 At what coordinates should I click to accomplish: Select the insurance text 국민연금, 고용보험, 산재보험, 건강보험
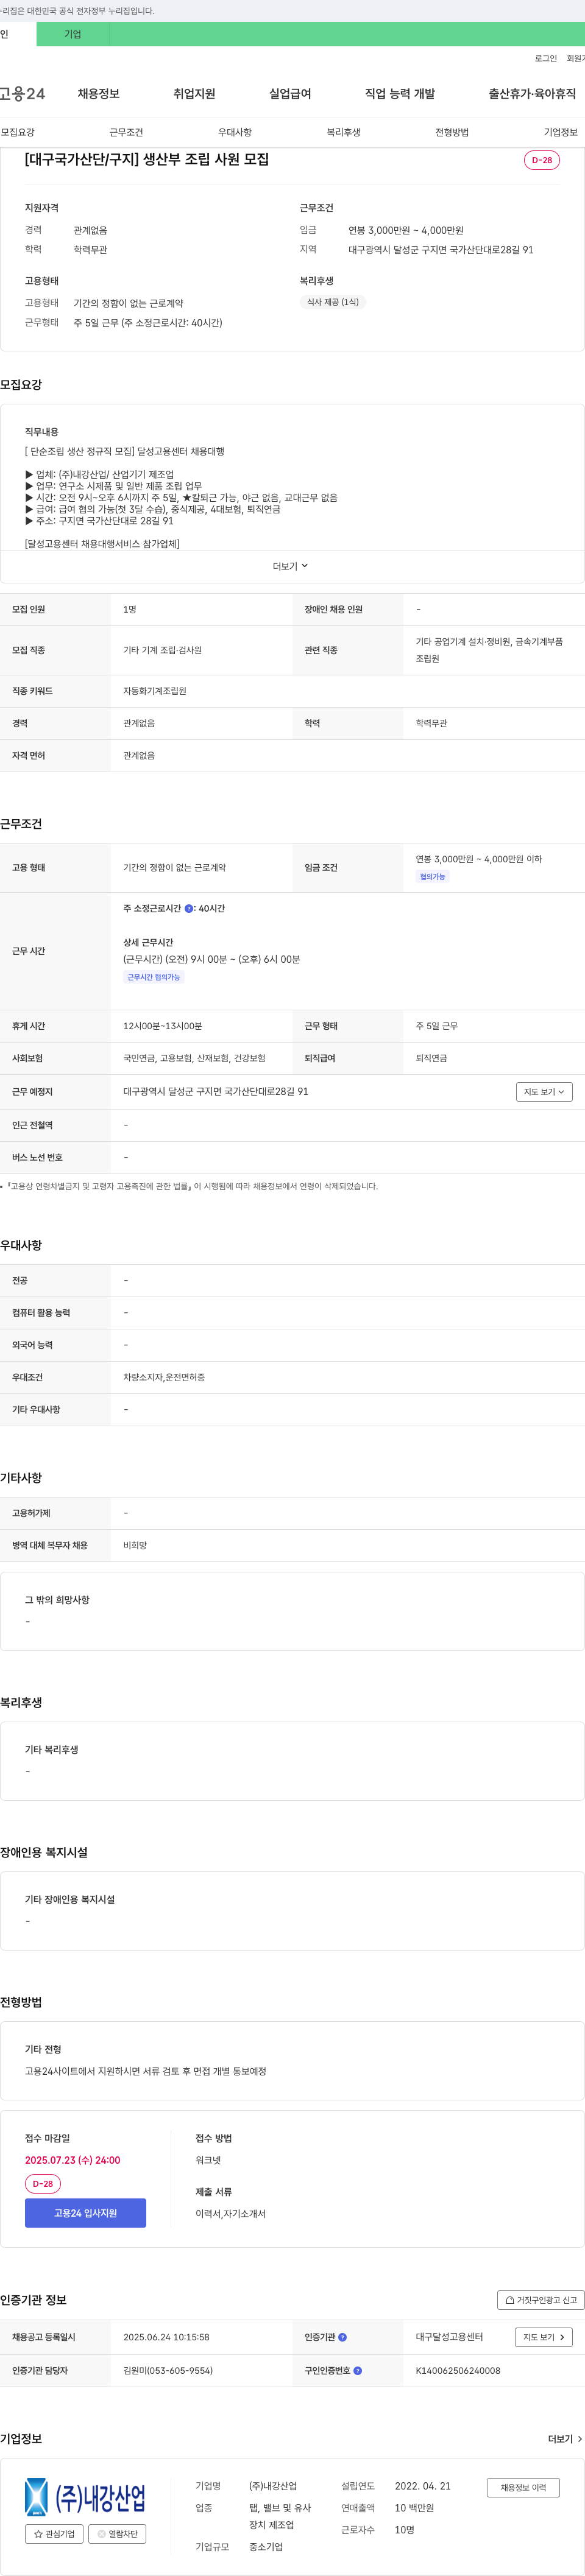[x=194, y=1058]
